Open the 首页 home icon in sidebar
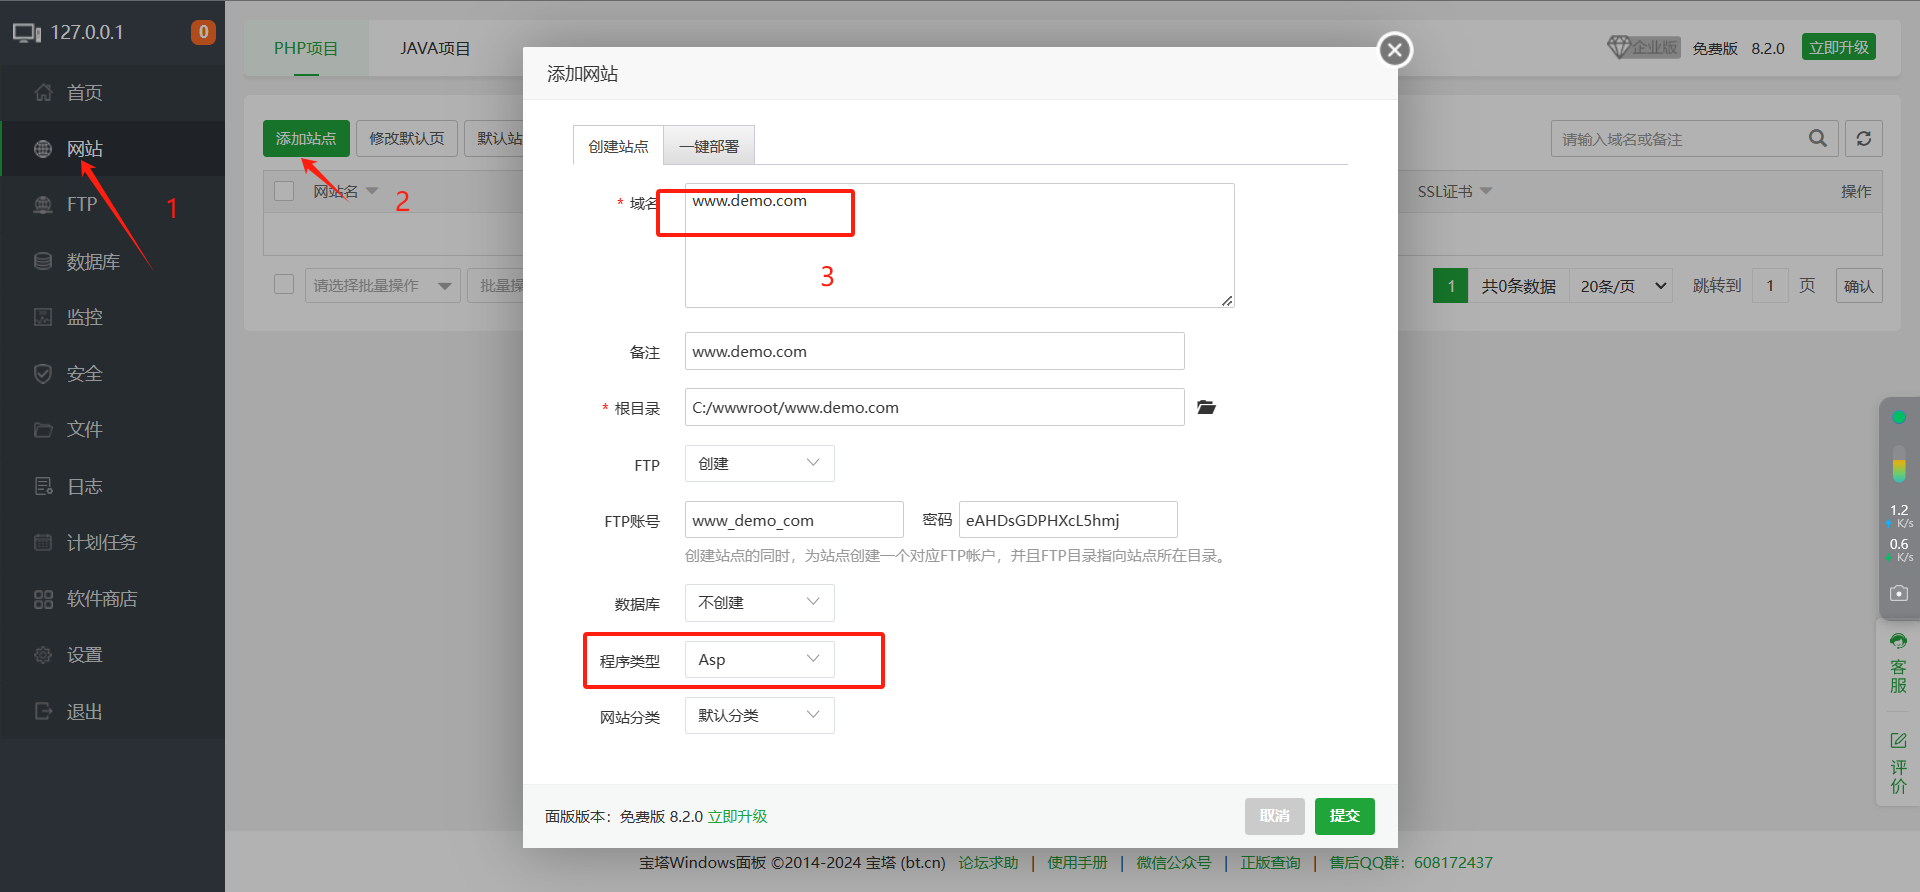The height and width of the screenshot is (892, 1920). point(43,93)
